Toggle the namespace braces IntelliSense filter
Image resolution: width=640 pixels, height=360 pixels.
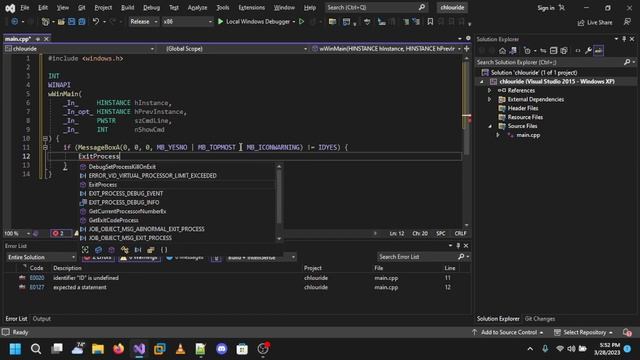pyautogui.click(x=164, y=249)
